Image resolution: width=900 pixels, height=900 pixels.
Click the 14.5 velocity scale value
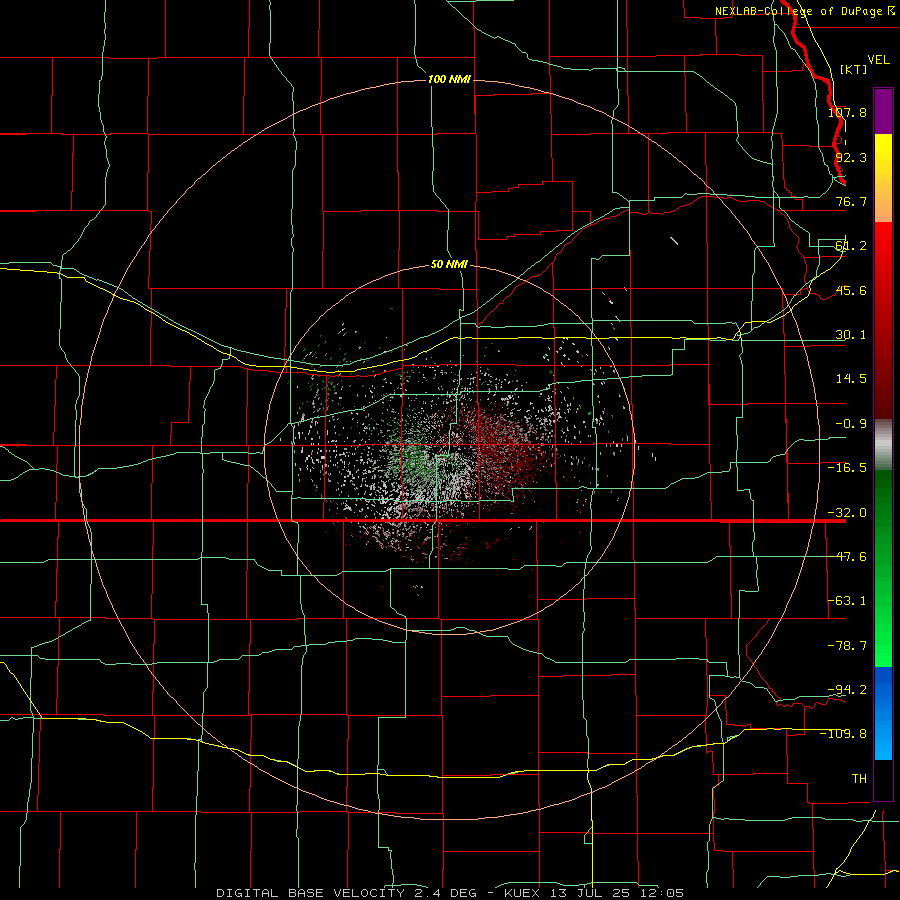851,379
